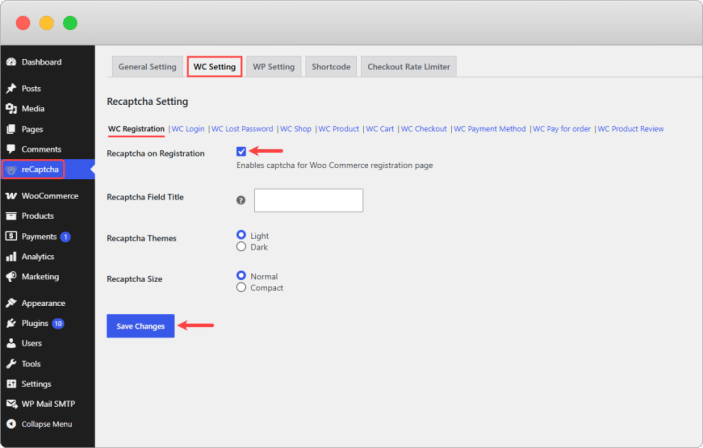
Task: Open the Media library icon
Action: [11, 109]
